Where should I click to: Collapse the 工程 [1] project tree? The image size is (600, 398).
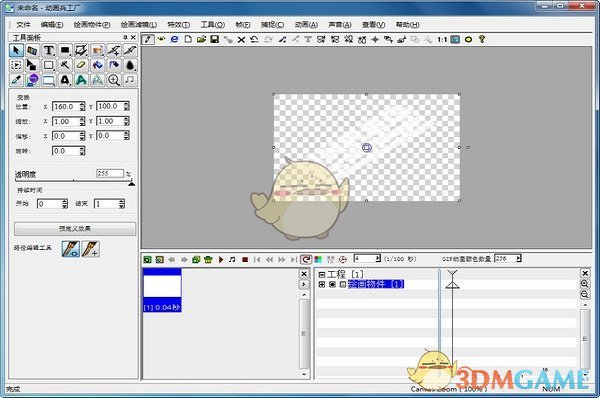point(321,275)
